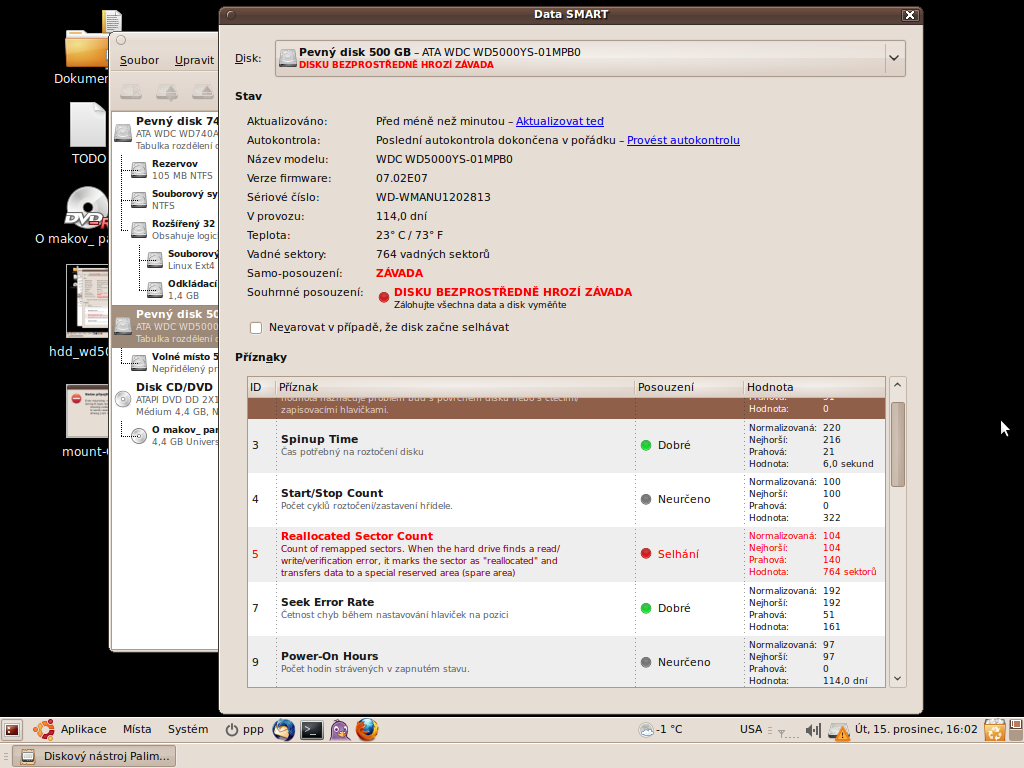The image size is (1024, 768).
Task: Click the scroll up arrow of attributes list
Action: 897,385
